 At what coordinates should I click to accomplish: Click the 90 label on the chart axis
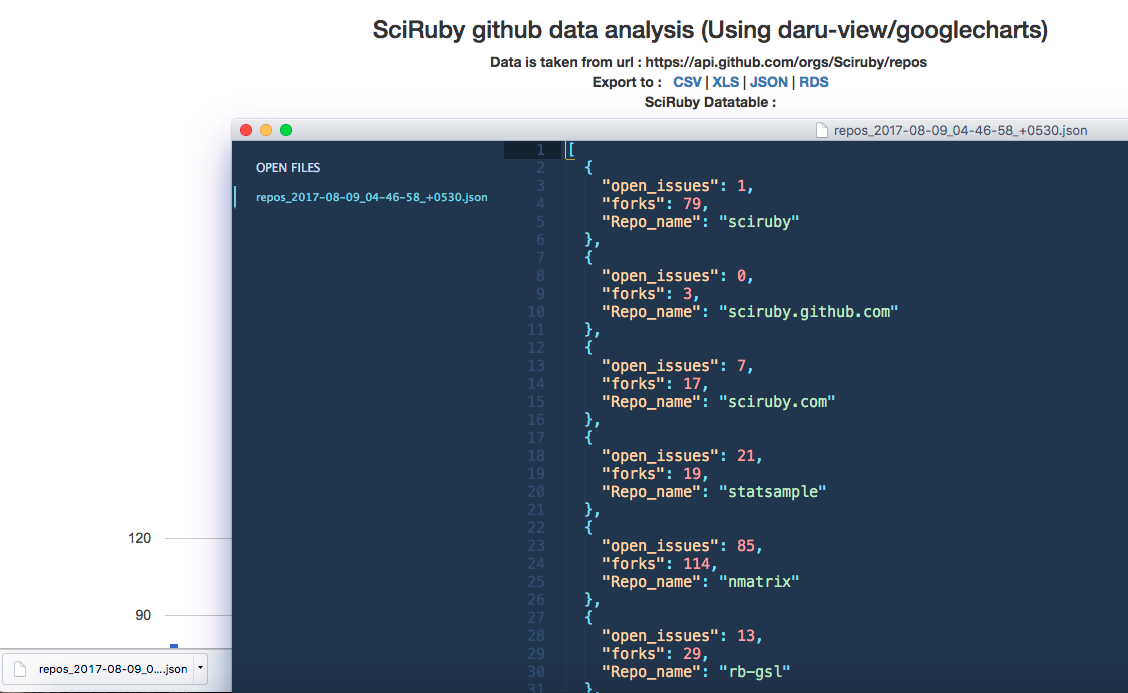point(141,616)
